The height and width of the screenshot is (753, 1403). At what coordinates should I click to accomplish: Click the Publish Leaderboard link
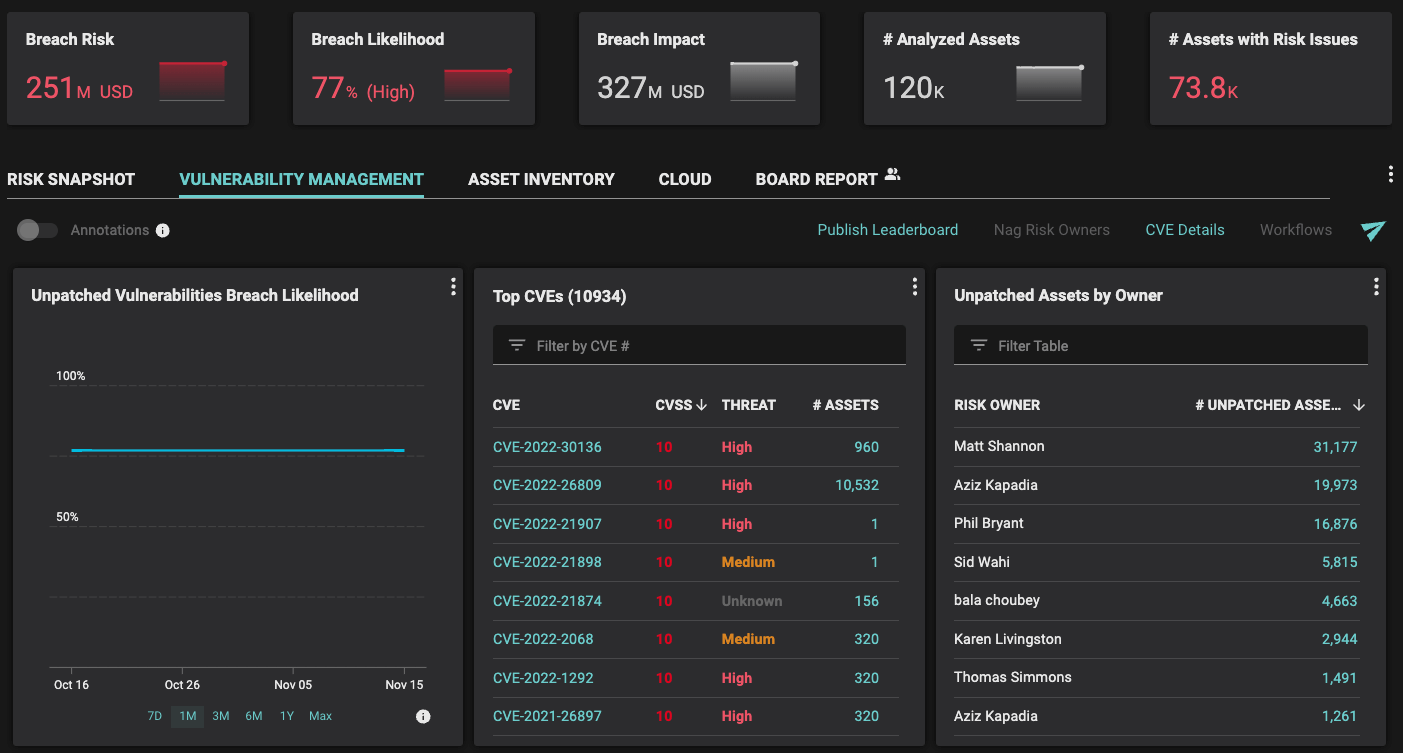tap(887, 230)
